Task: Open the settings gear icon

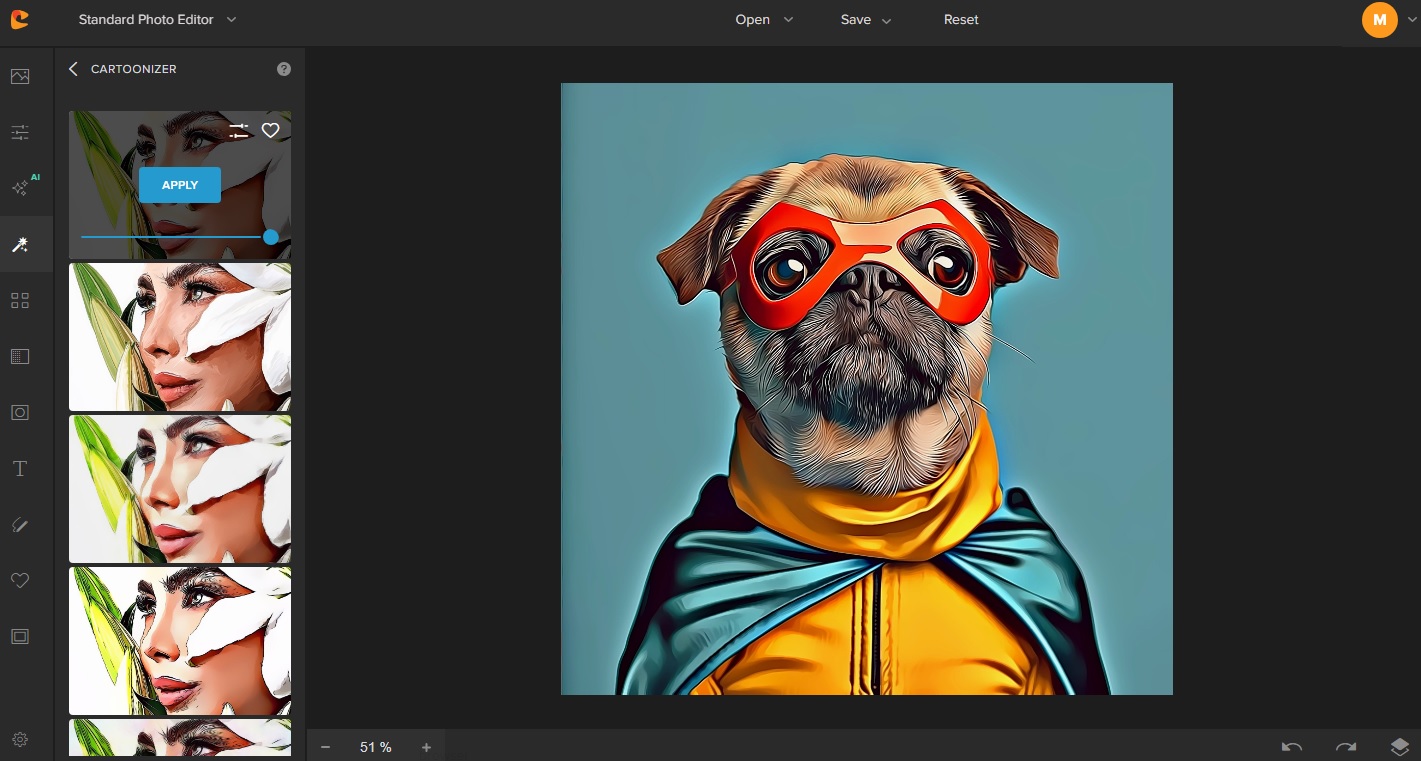Action: click(x=20, y=740)
